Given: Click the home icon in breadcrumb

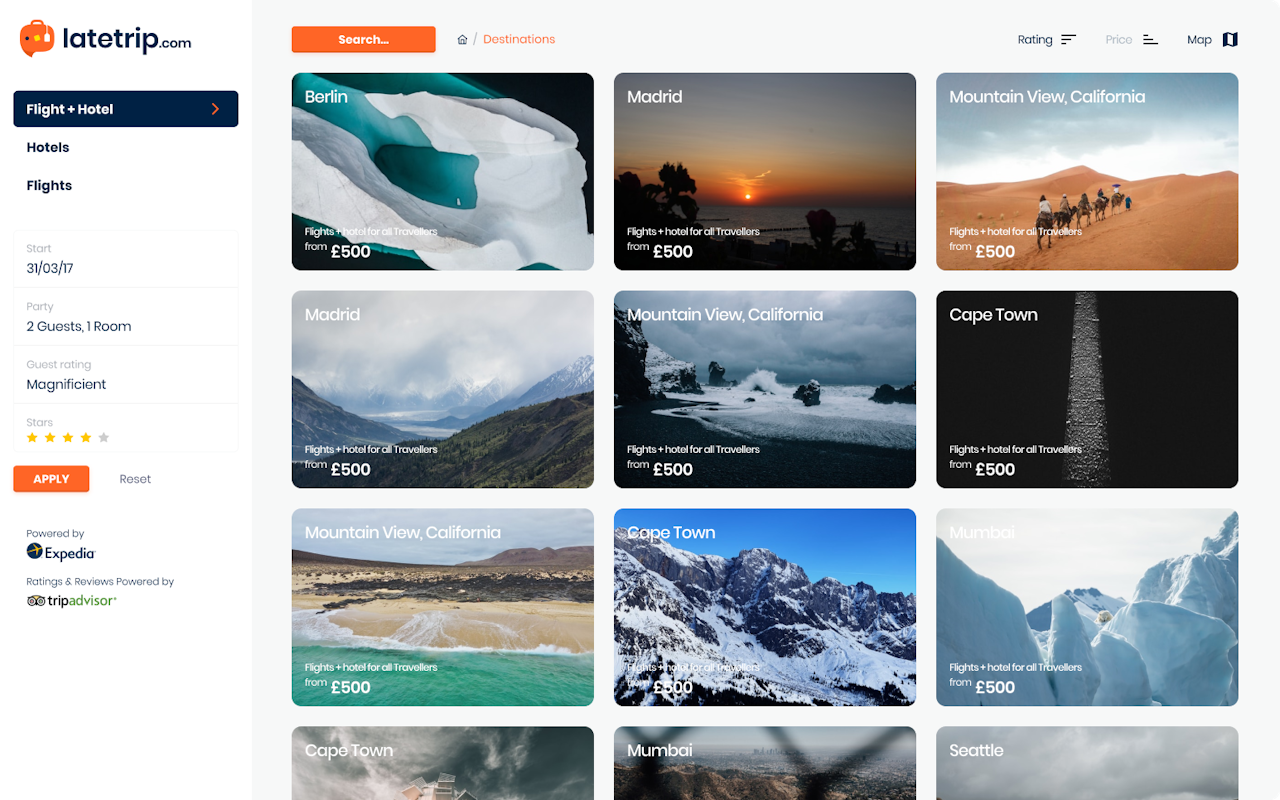Looking at the screenshot, I should point(462,40).
